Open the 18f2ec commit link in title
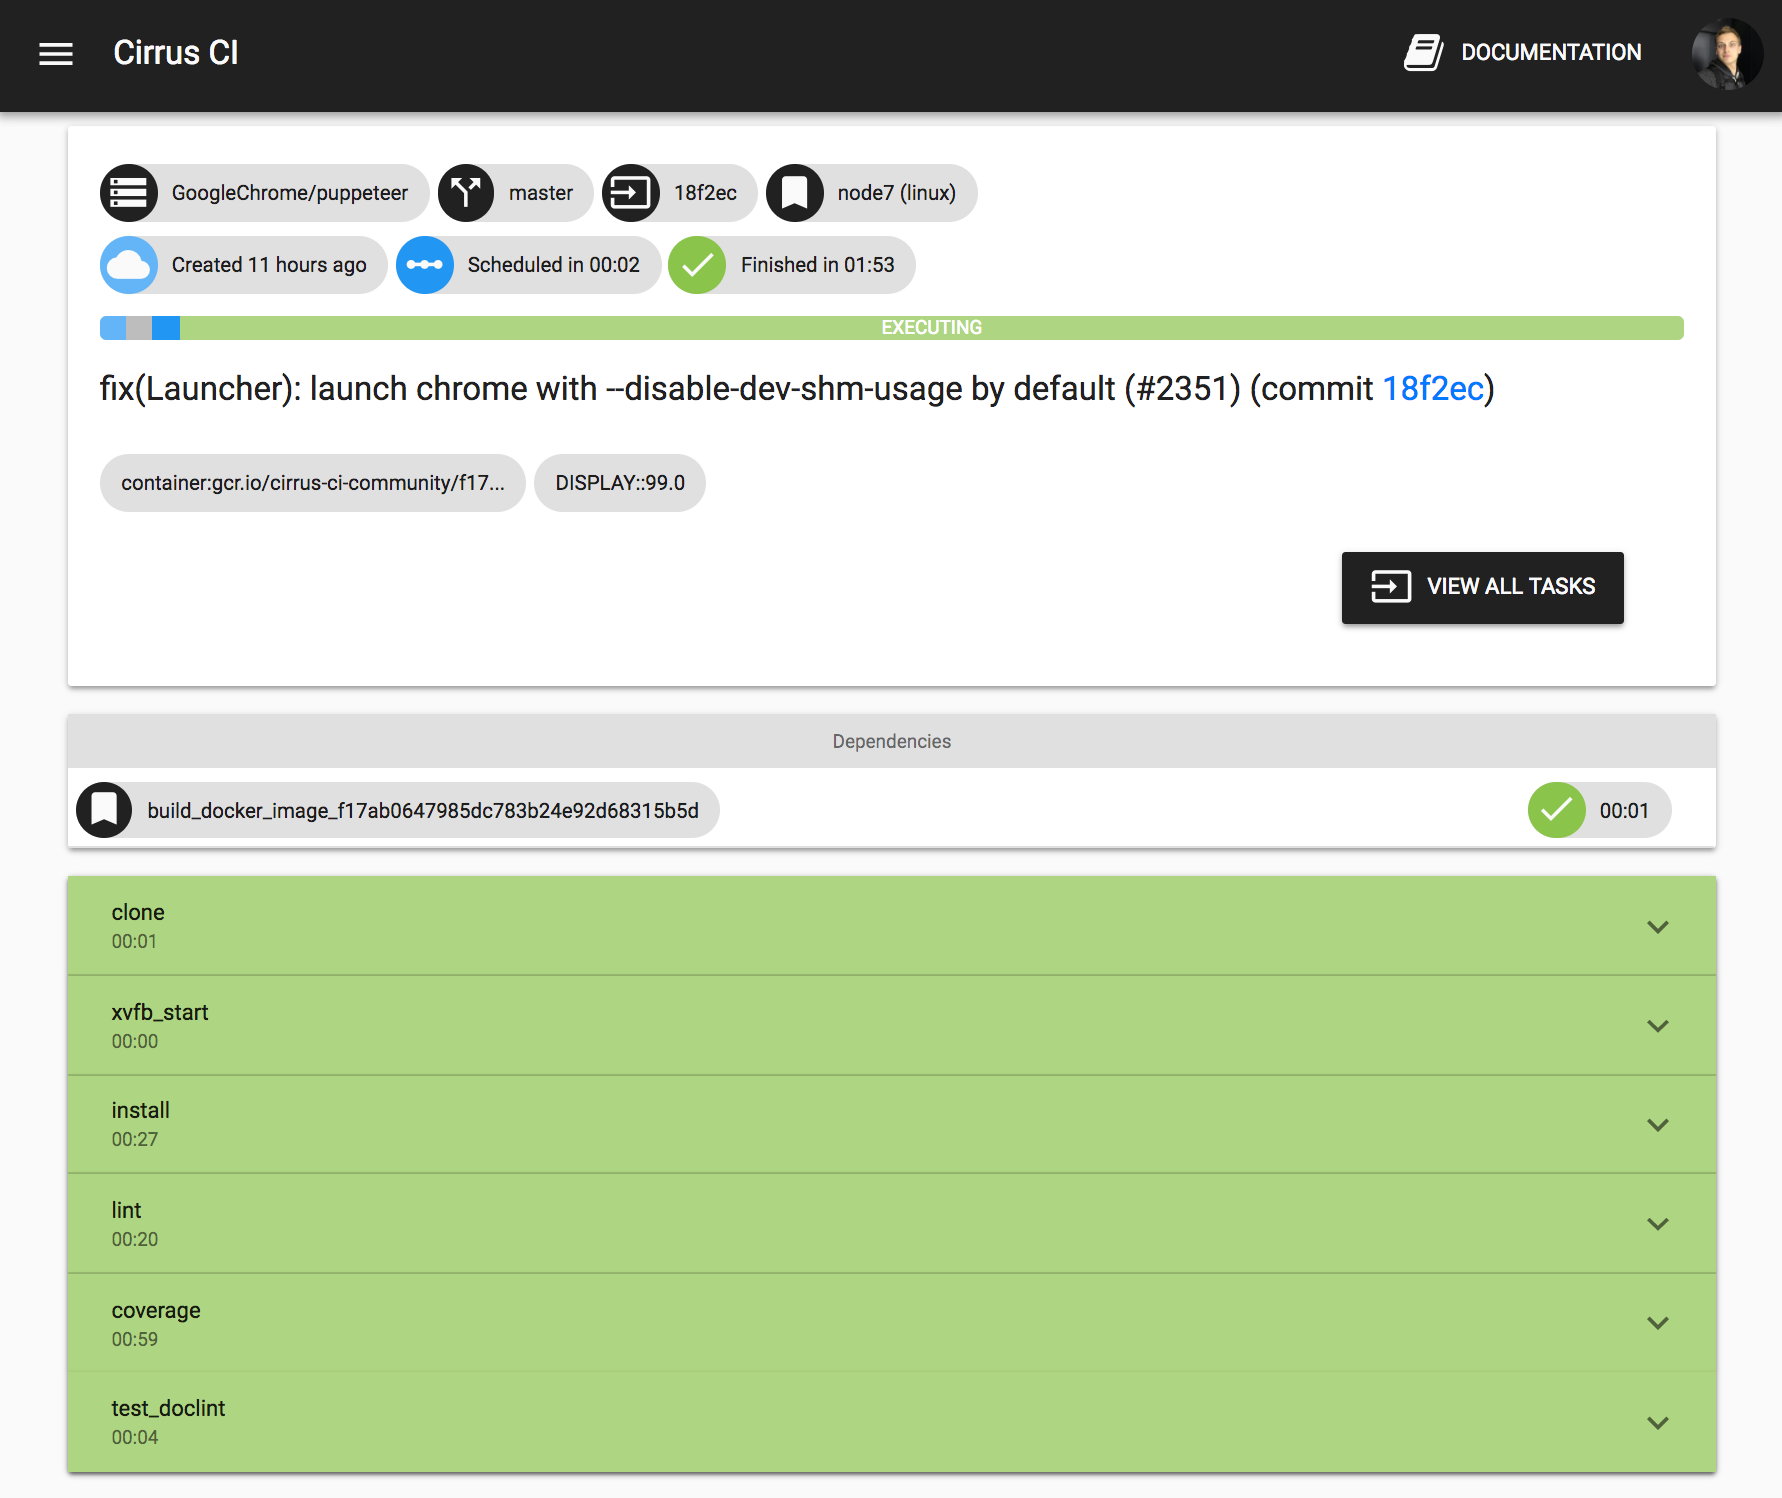 click(x=1433, y=388)
